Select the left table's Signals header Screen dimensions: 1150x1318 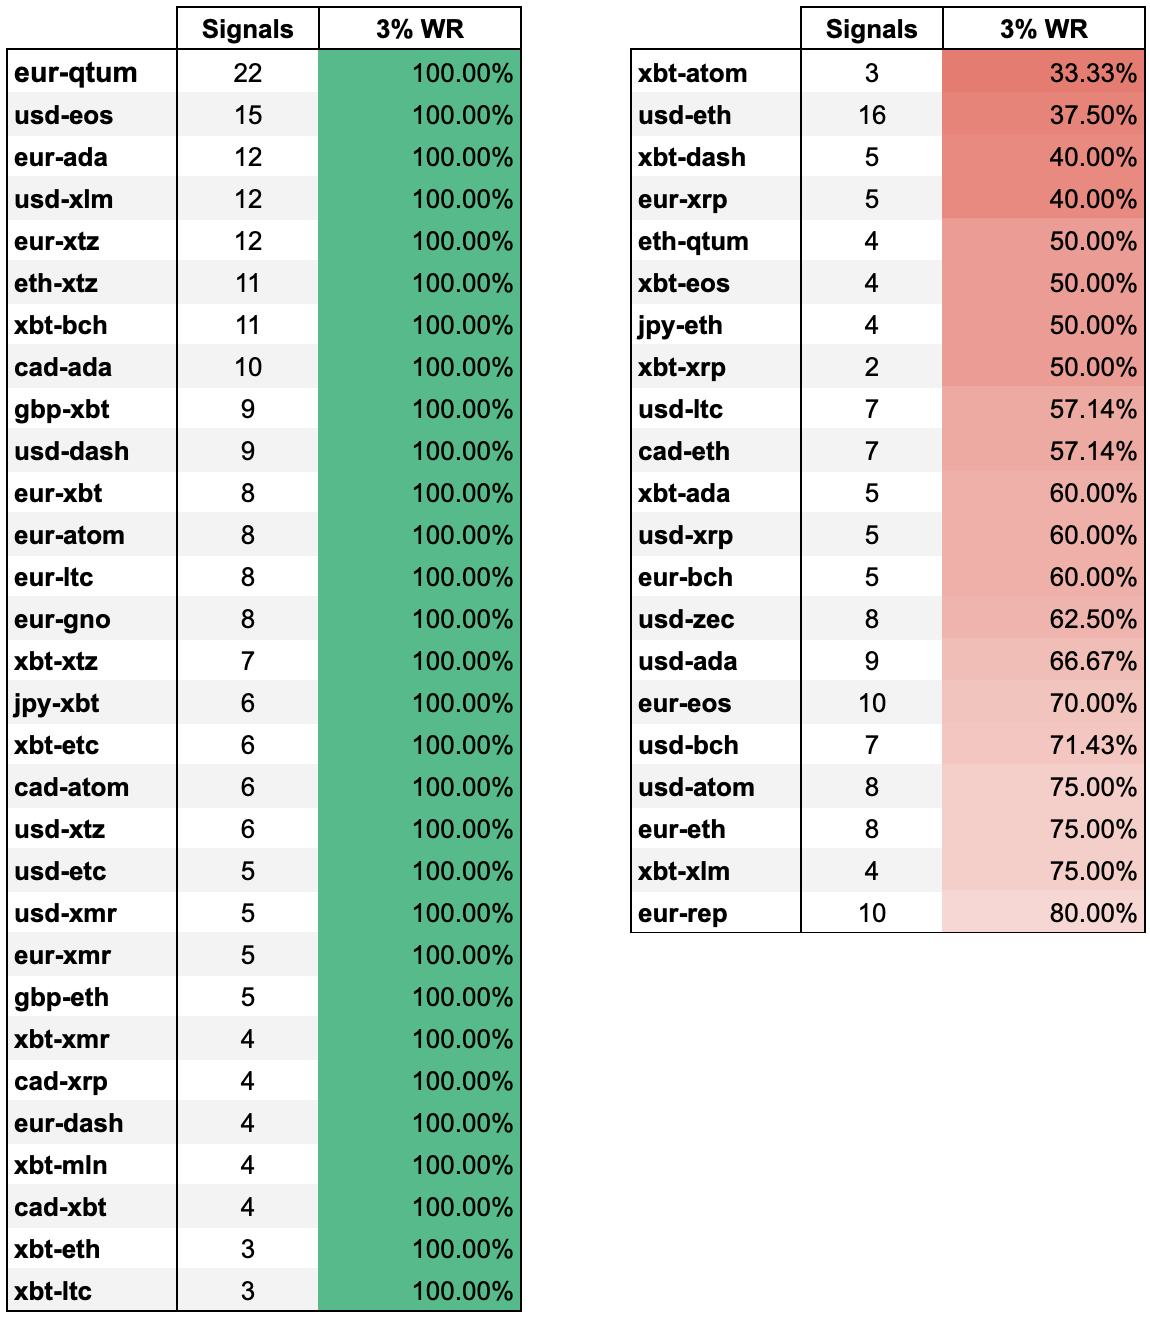tap(247, 29)
